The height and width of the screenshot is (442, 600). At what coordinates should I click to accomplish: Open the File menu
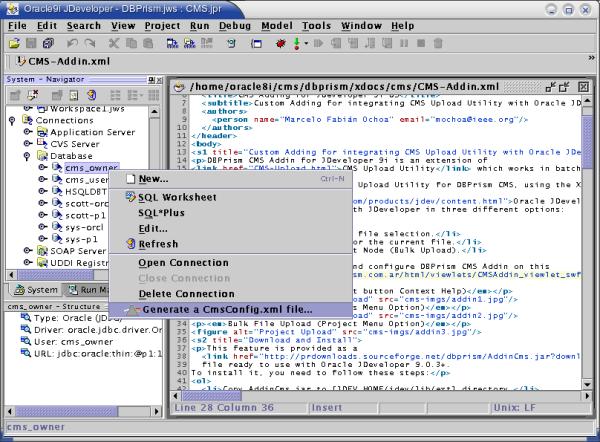click(17, 26)
